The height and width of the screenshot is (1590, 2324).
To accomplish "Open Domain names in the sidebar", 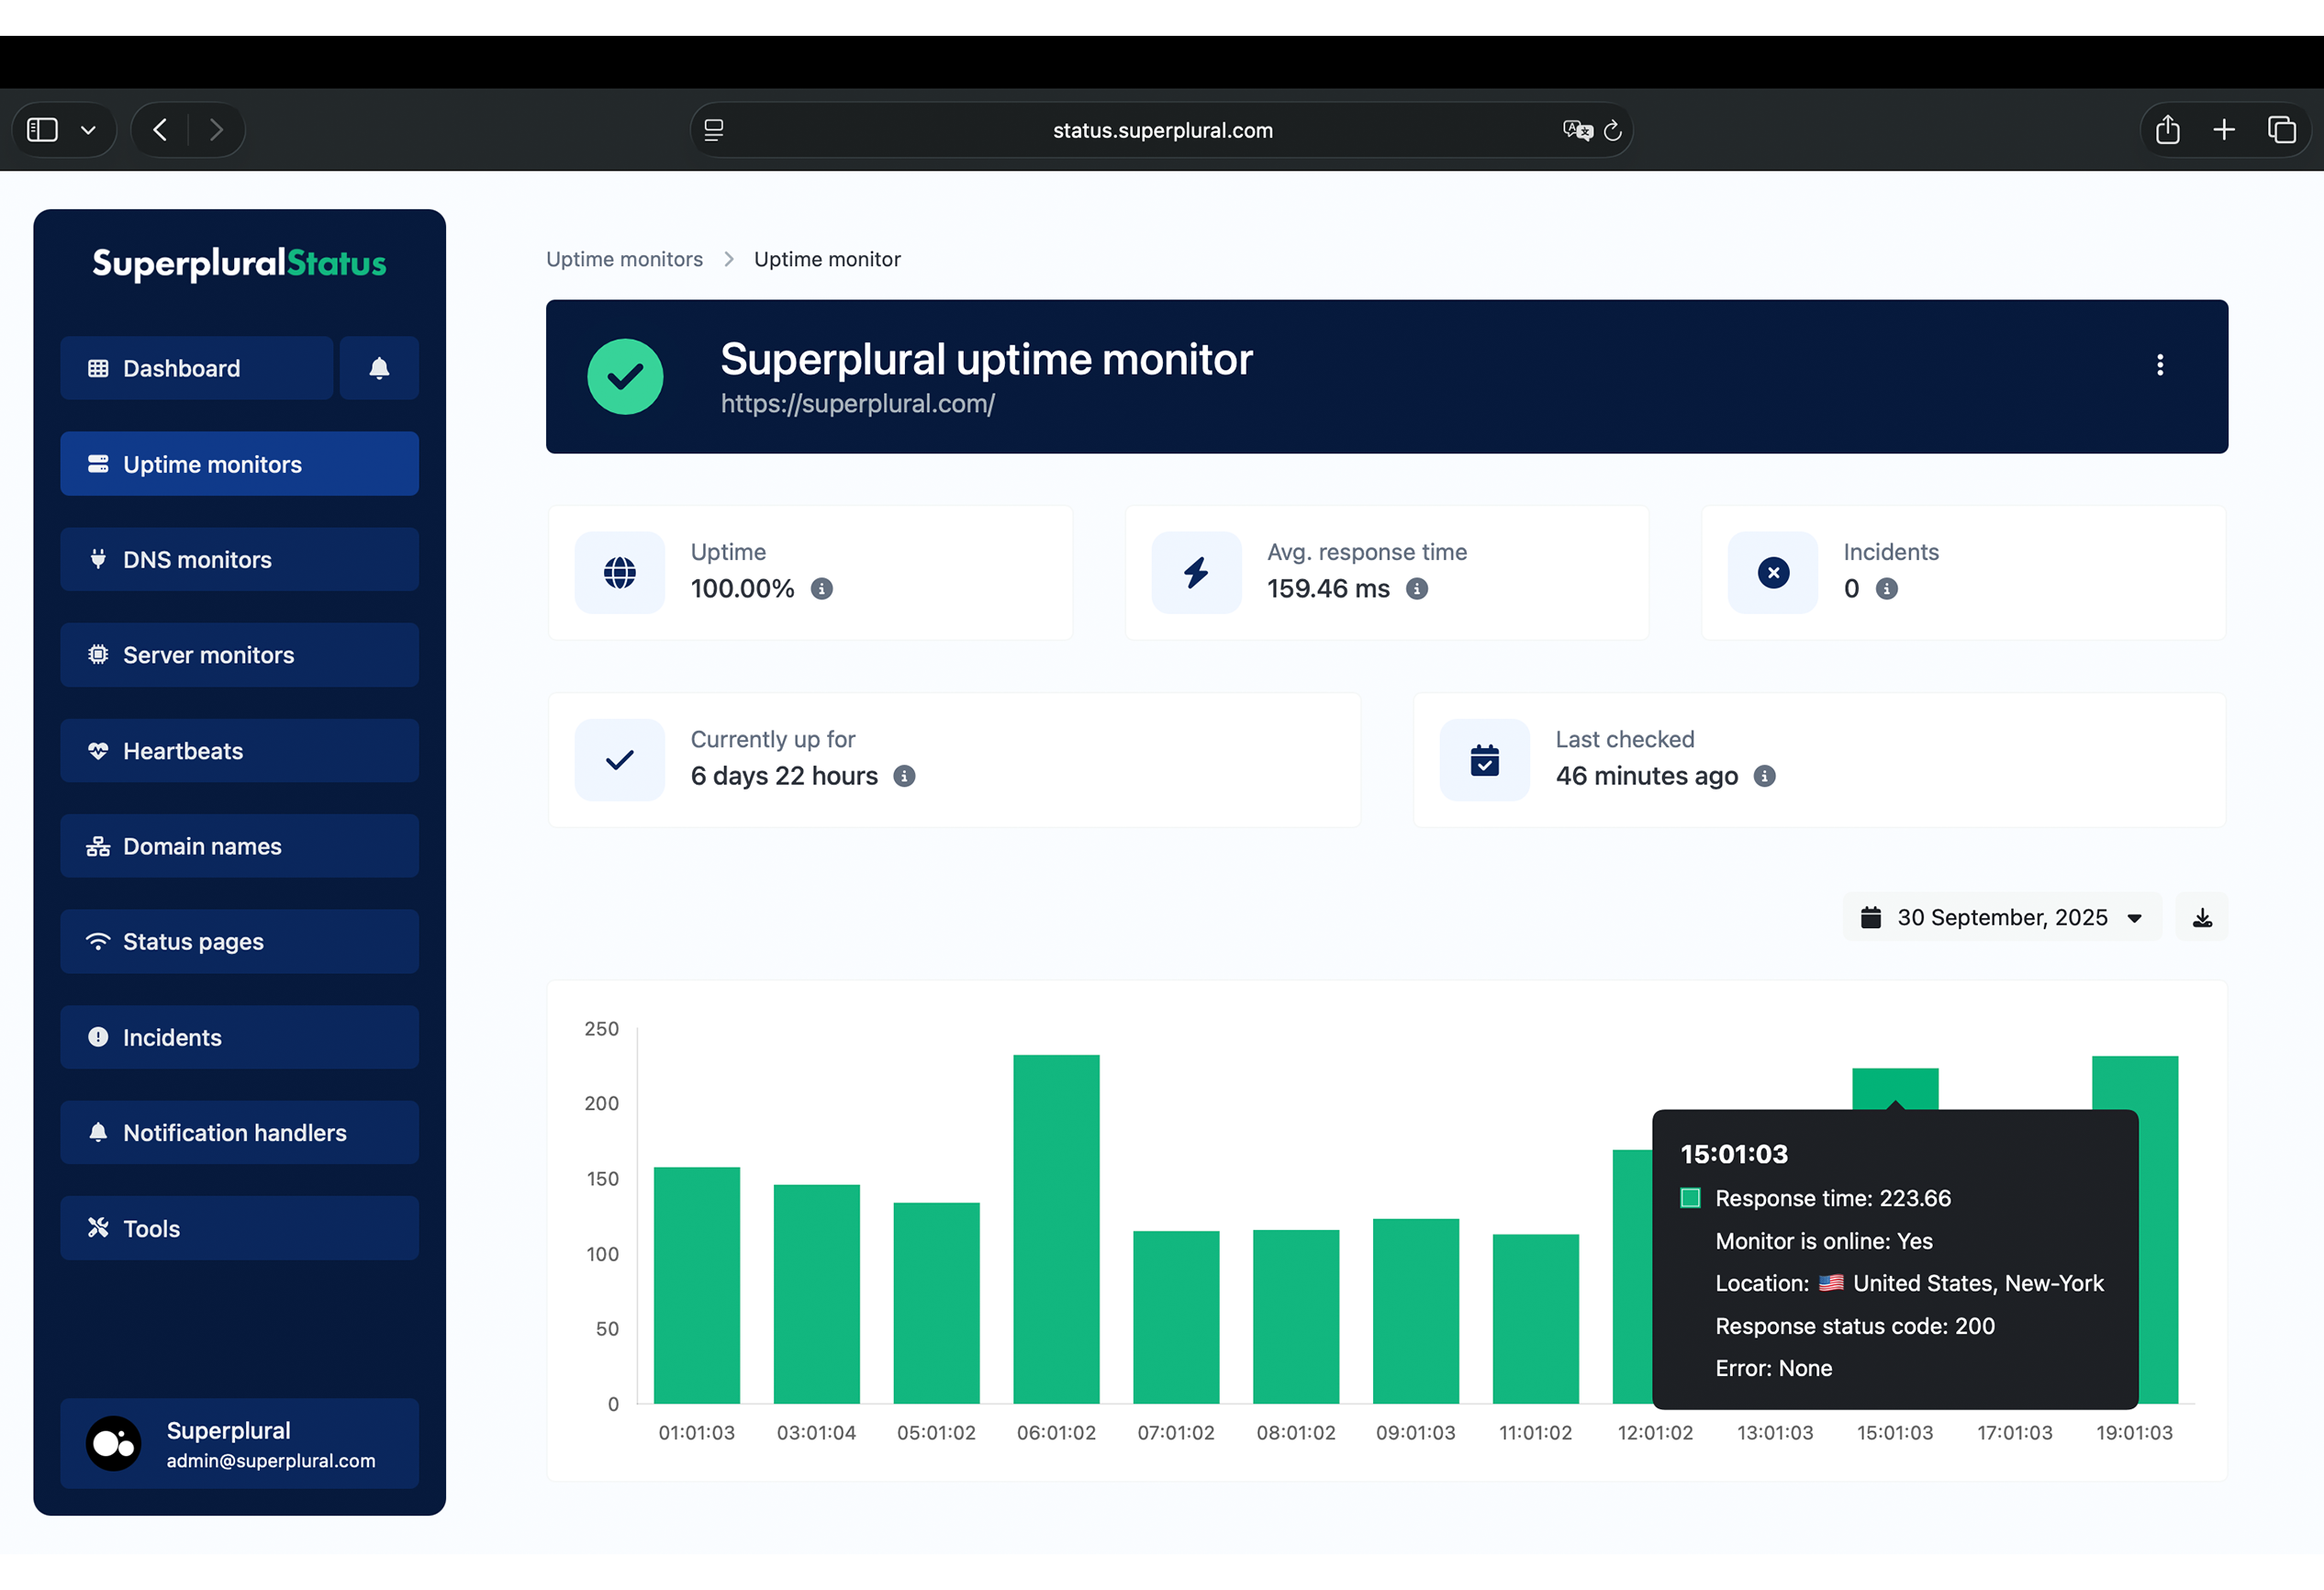I will tap(240, 846).
